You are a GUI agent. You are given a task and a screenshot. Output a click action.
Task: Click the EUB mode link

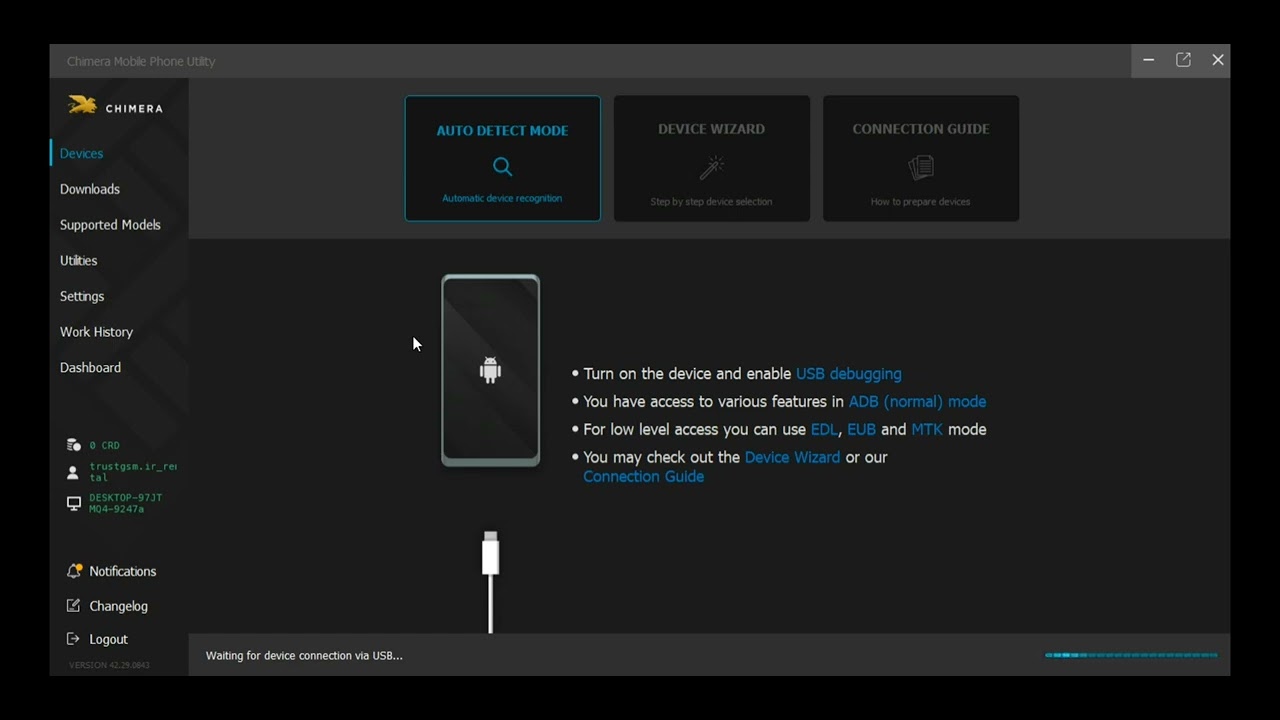click(x=861, y=430)
